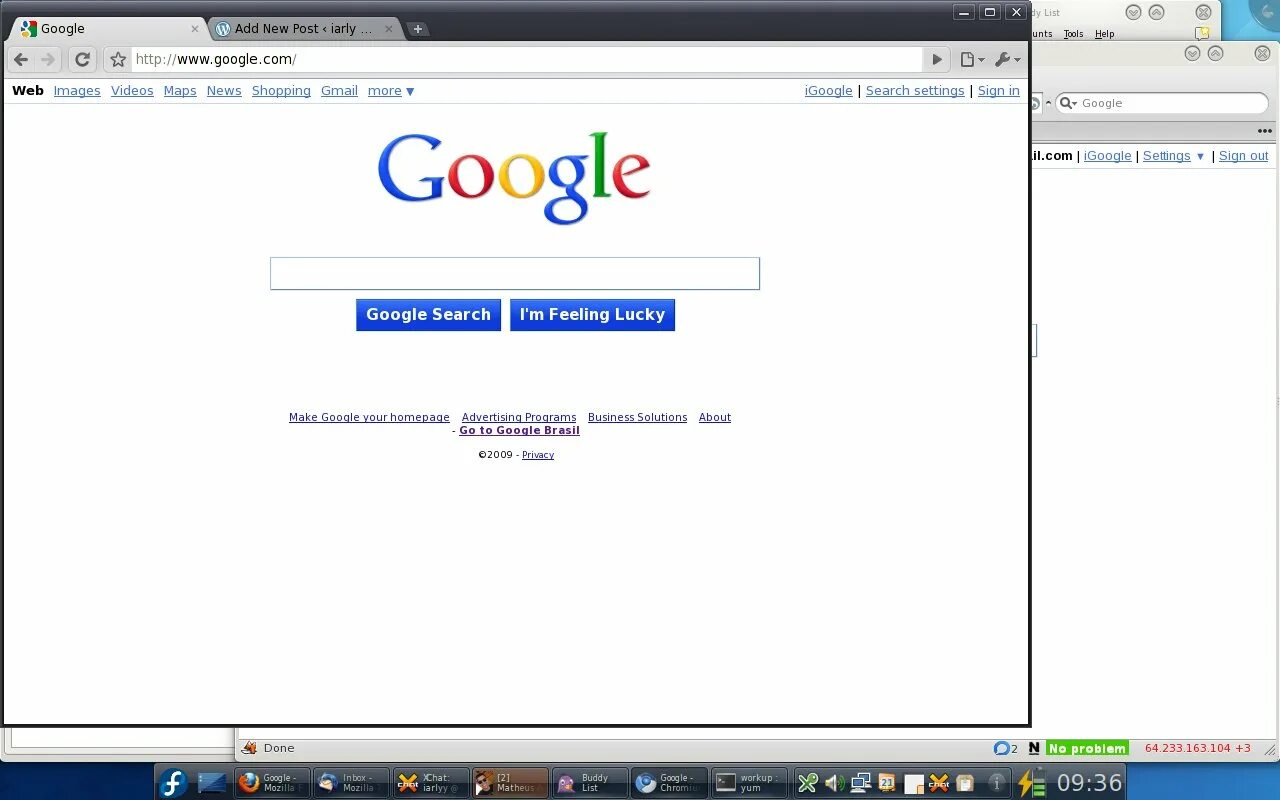This screenshot has width=1280, height=800.
Task: Click the green No problem status indicator
Action: (1087, 748)
